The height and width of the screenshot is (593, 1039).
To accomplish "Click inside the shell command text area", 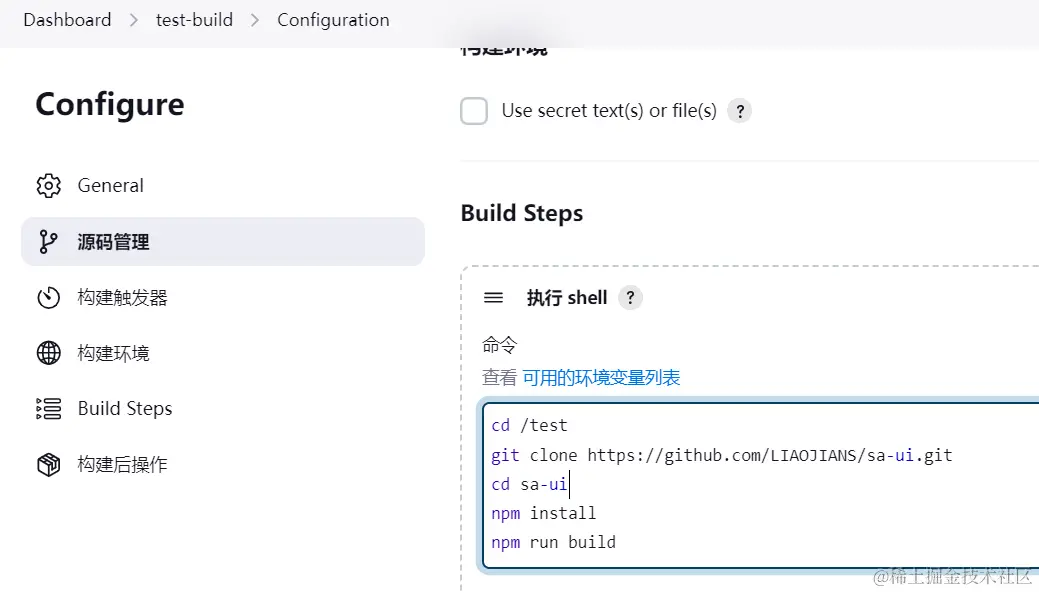I will 761,485.
